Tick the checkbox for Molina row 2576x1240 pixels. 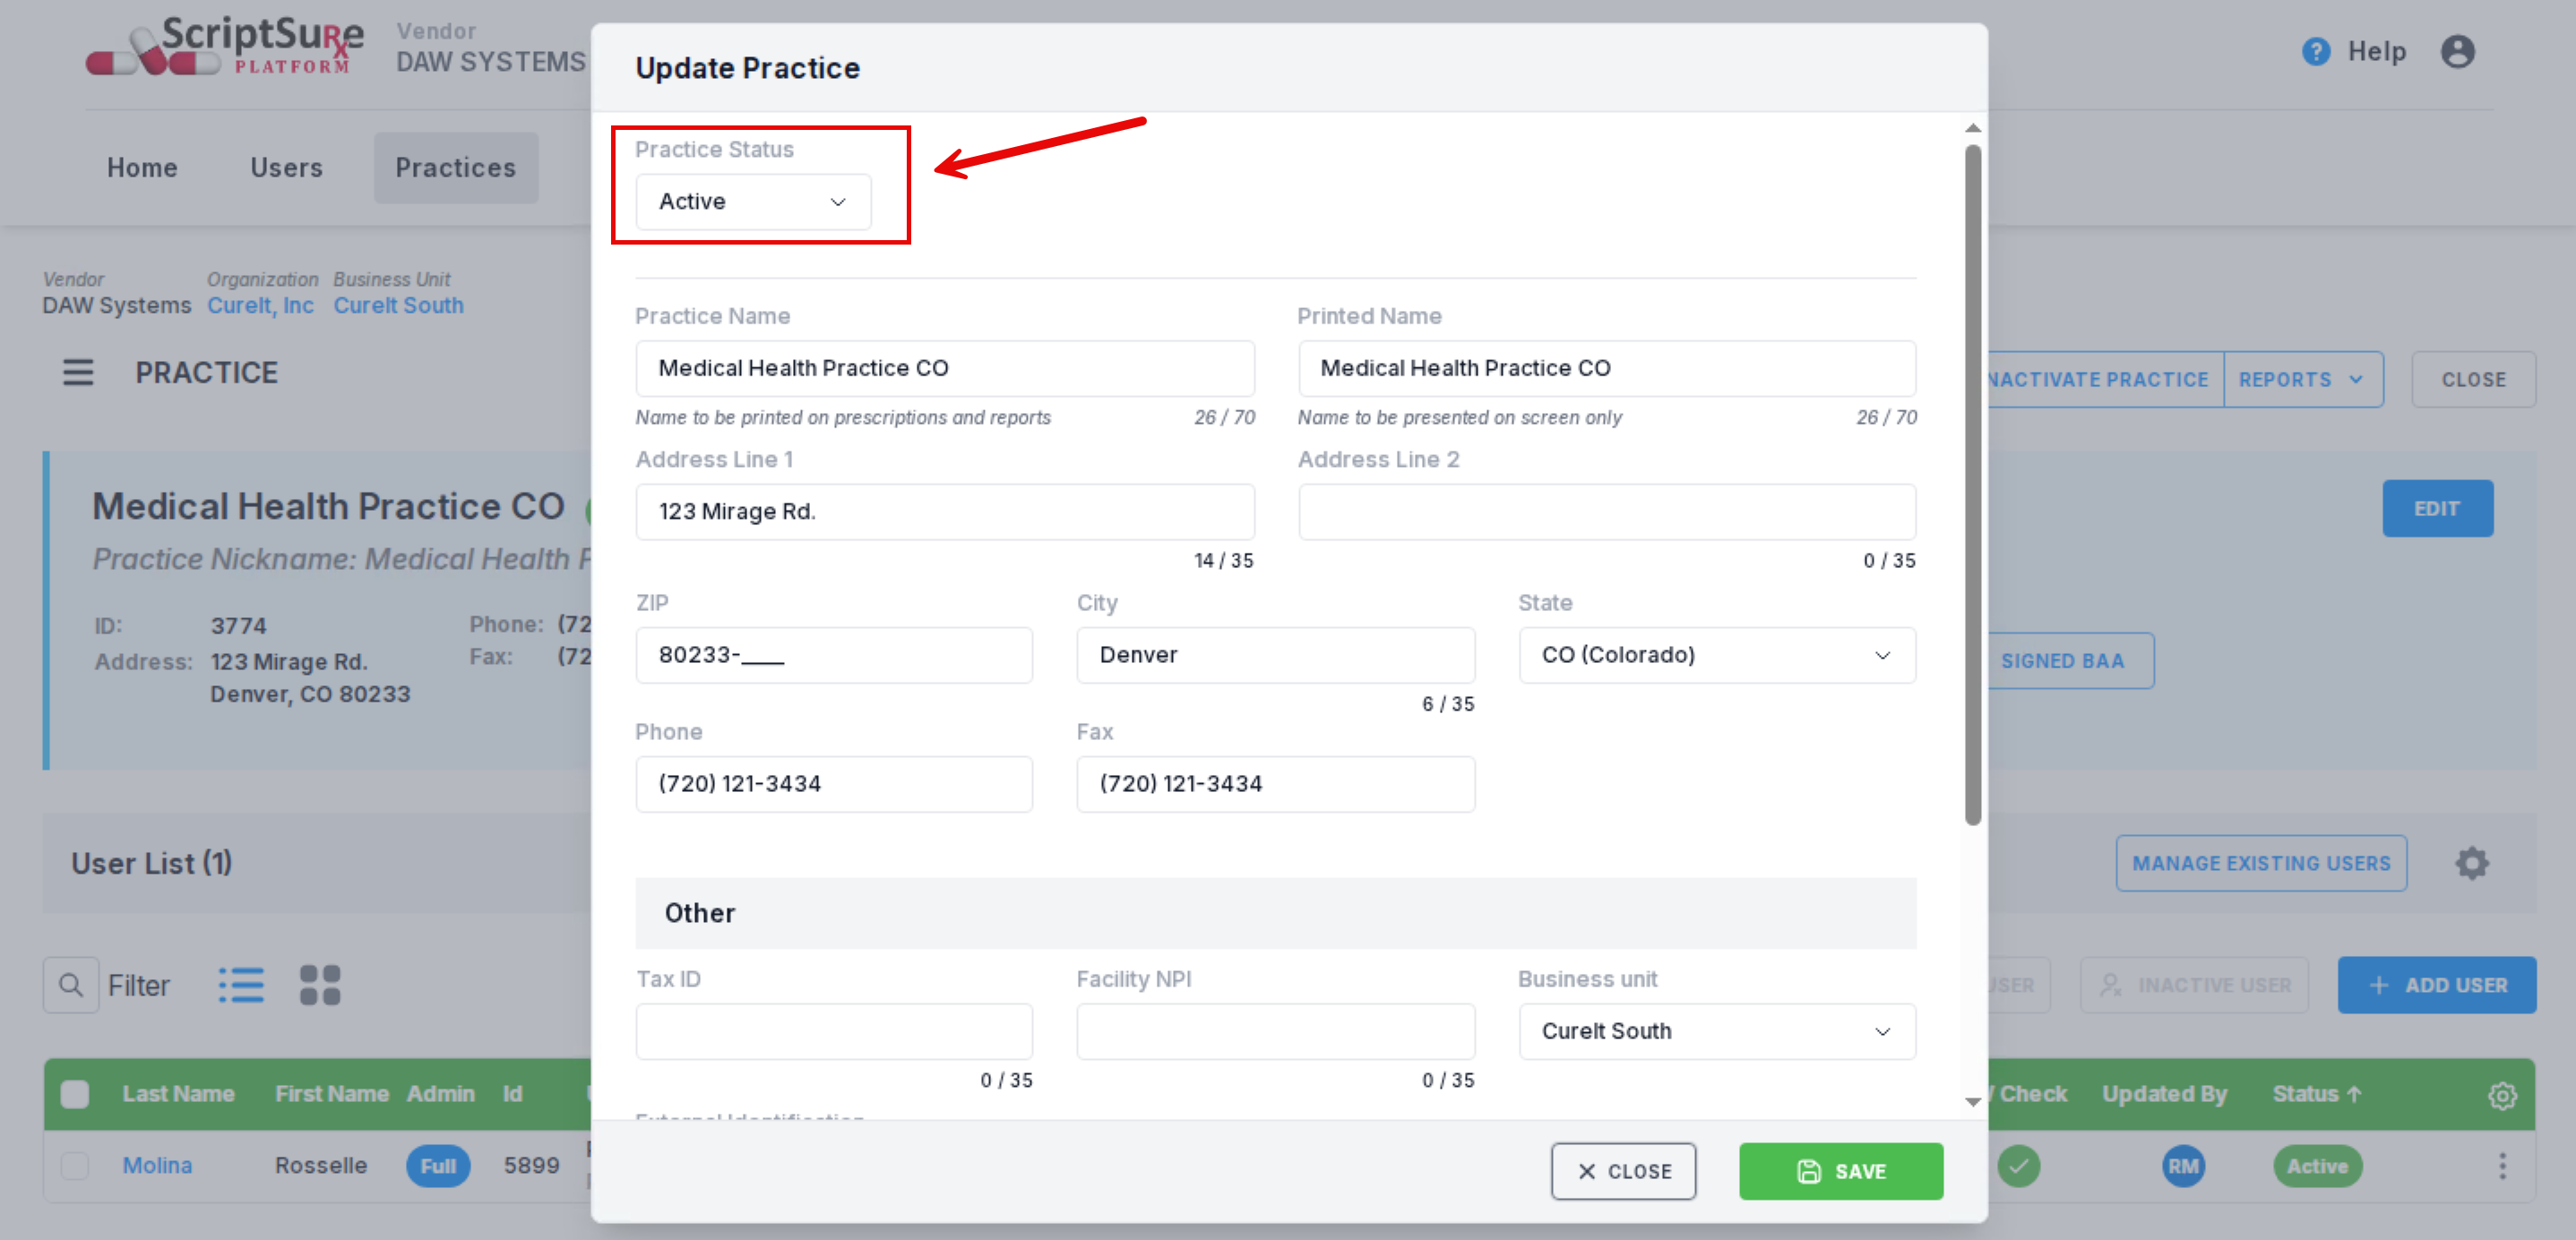click(75, 1166)
